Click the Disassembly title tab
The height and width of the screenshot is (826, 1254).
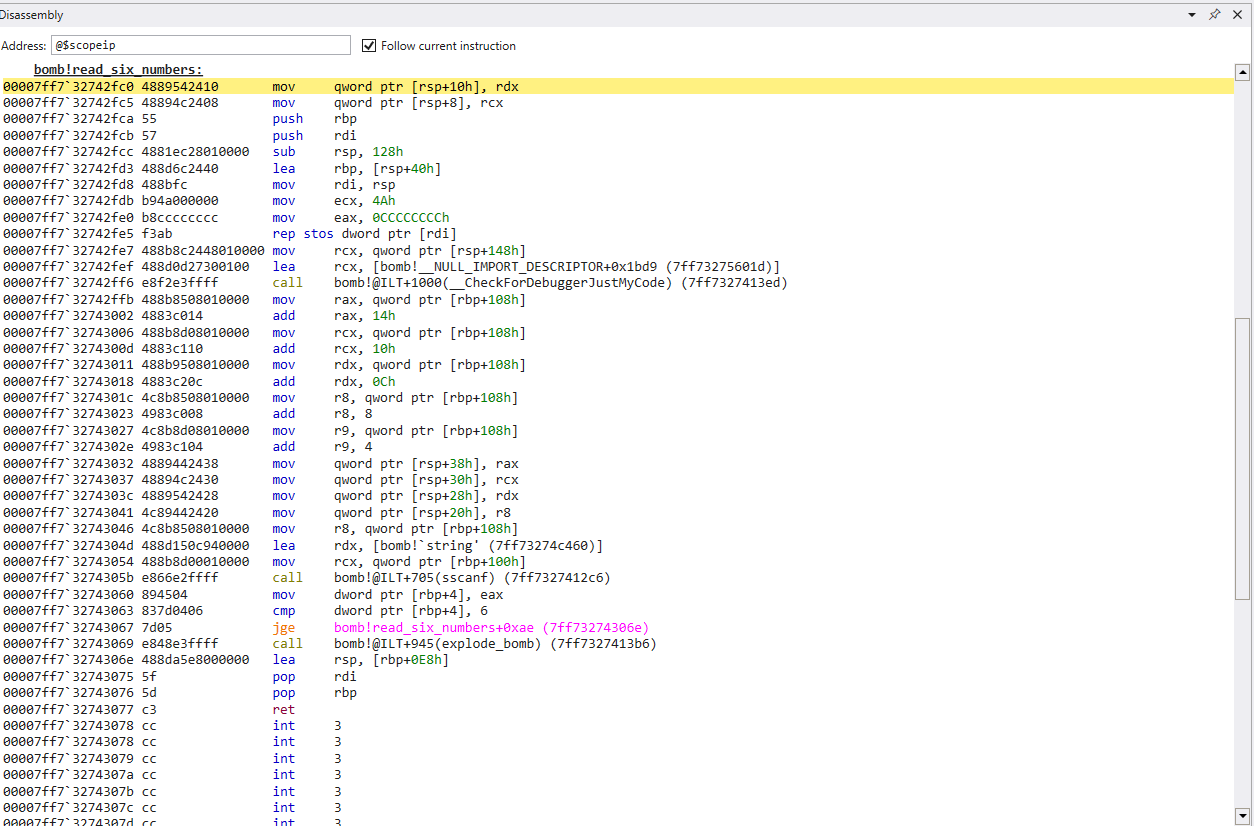[x=31, y=15]
